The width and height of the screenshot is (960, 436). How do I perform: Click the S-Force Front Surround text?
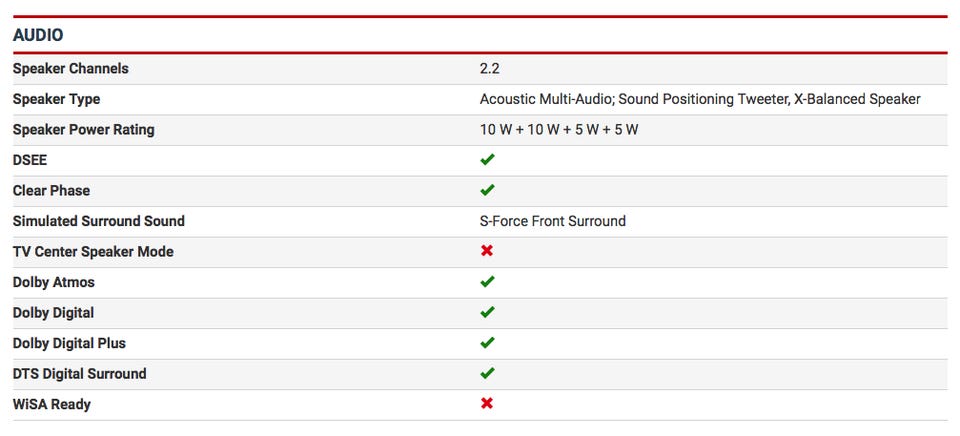click(x=552, y=221)
